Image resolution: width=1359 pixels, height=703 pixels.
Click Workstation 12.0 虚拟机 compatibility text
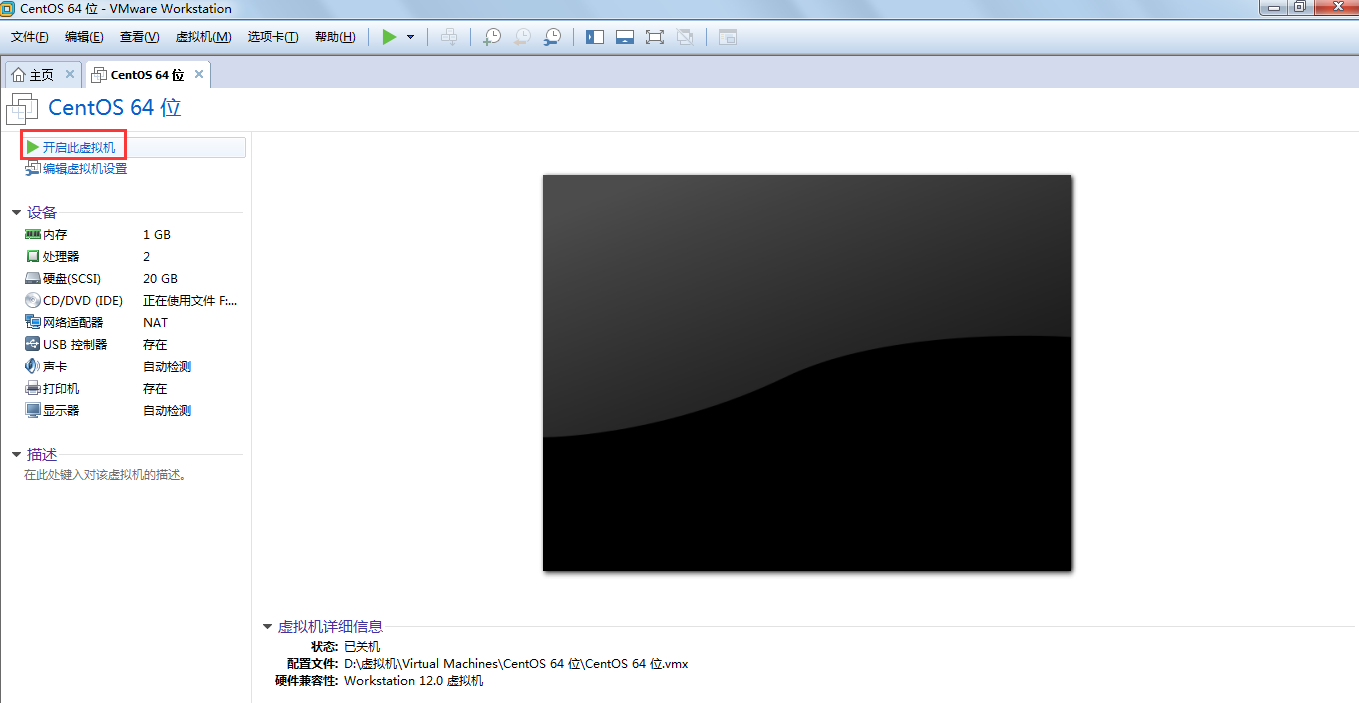pos(413,681)
